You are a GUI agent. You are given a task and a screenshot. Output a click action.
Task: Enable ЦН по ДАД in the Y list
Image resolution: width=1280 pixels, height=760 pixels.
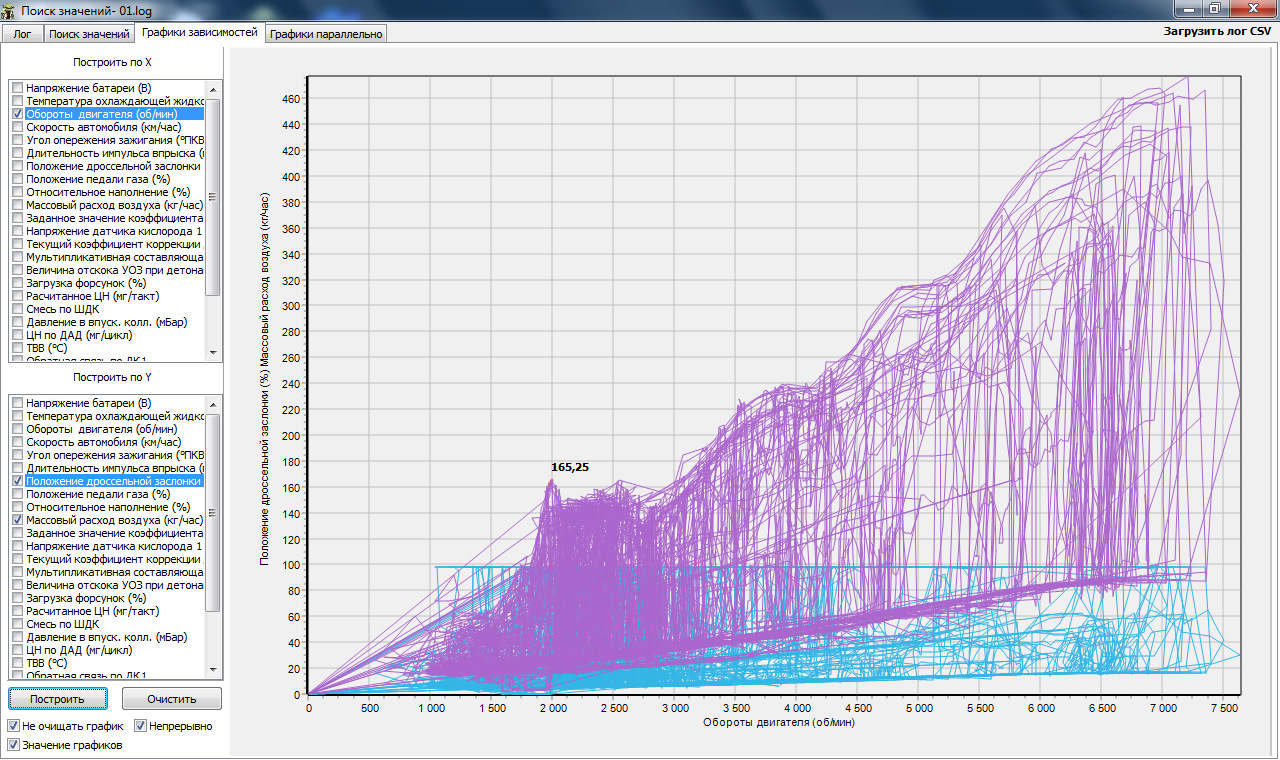coord(17,650)
